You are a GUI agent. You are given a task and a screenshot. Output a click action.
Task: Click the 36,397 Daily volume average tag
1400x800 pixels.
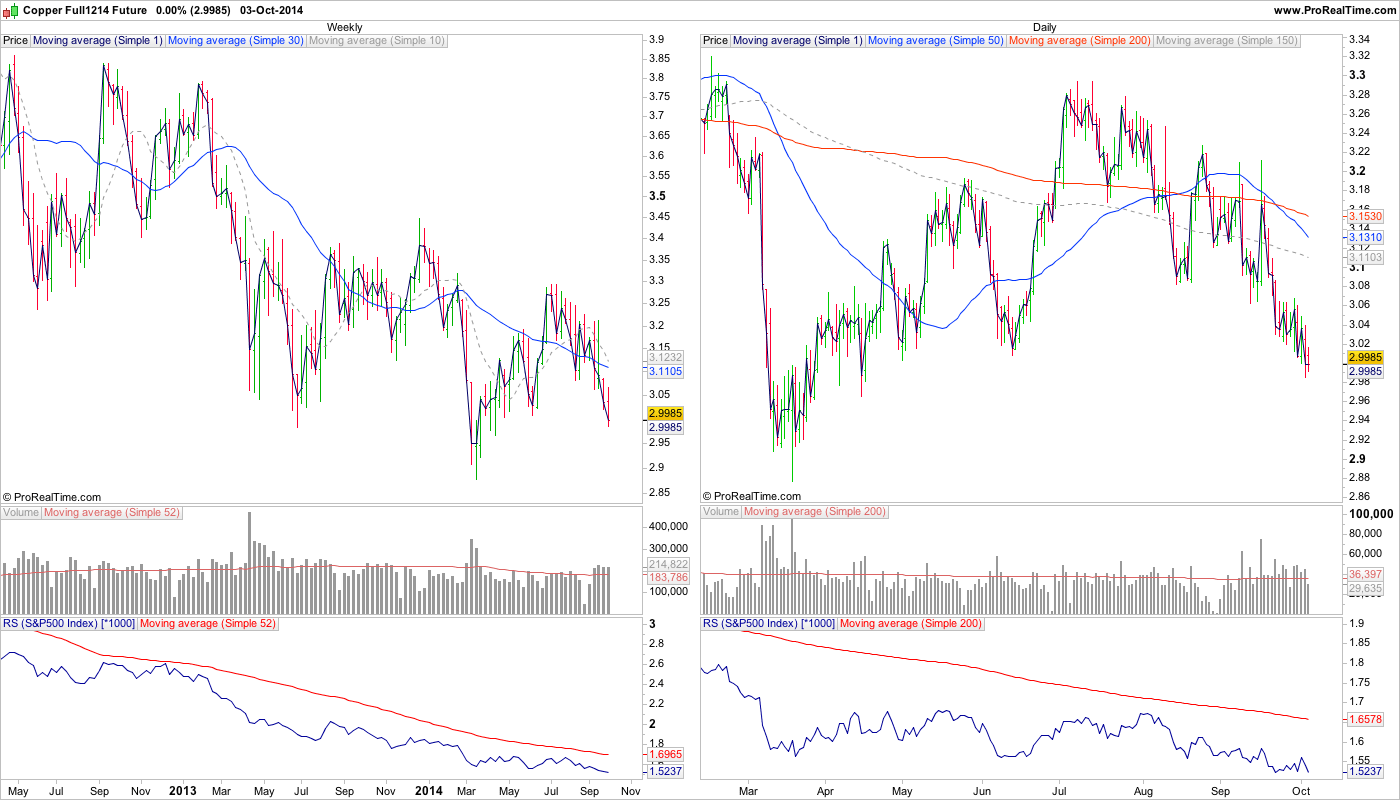pyautogui.click(x=1365, y=574)
